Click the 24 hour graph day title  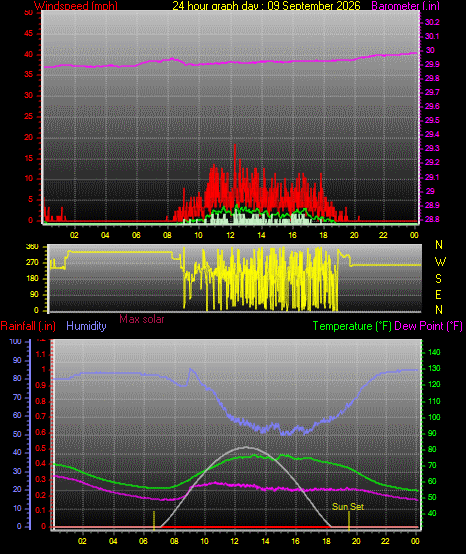pyautogui.click(x=266, y=5)
